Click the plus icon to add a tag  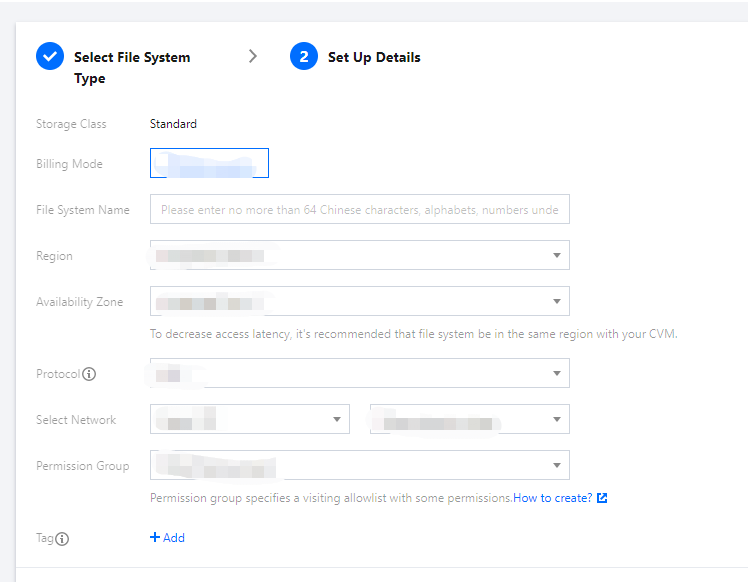click(x=155, y=538)
